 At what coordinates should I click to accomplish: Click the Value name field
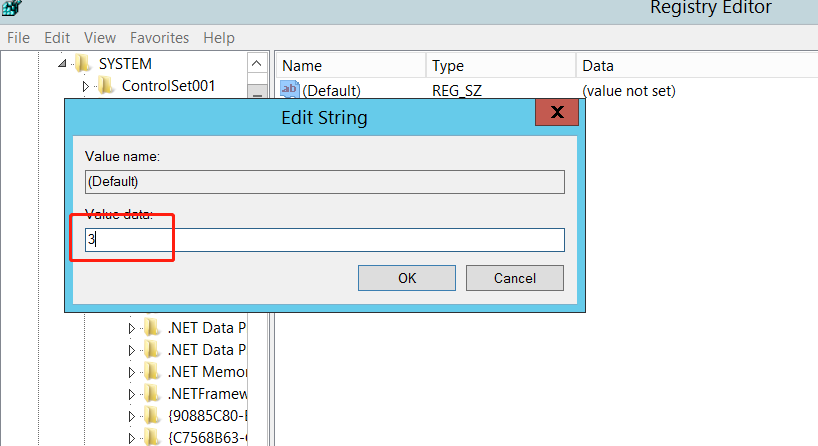[324, 182]
